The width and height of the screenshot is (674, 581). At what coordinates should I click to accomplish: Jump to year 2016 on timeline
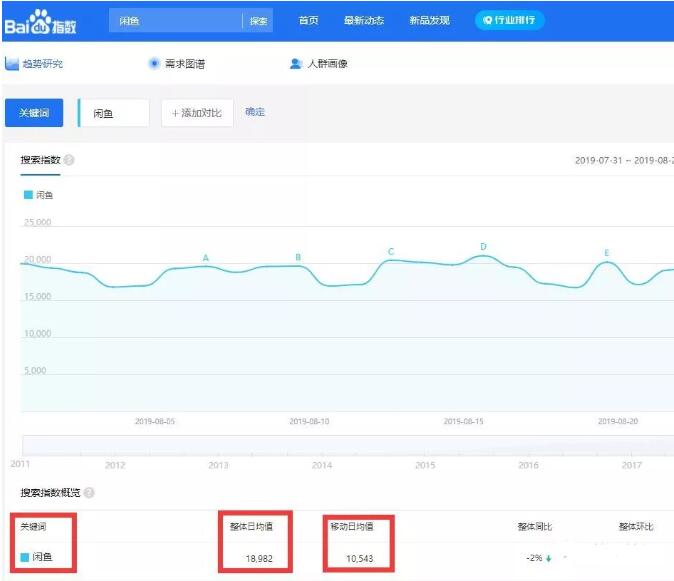528,465
